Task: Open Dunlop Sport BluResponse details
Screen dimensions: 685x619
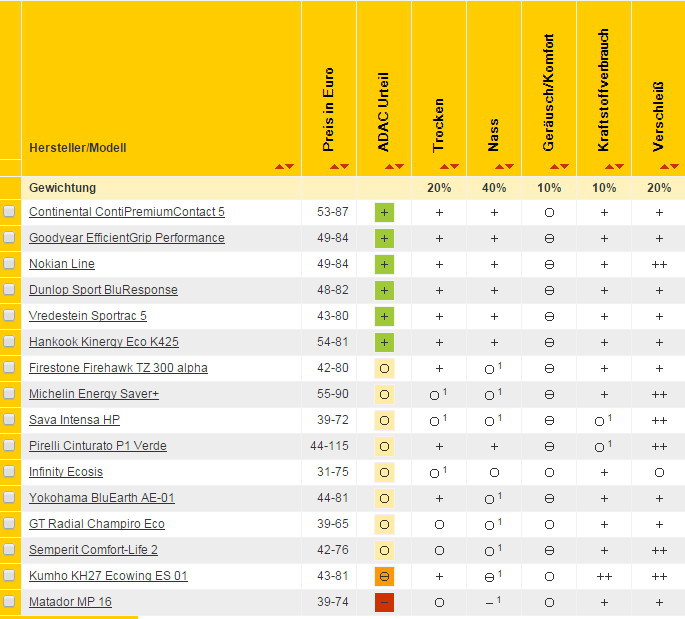Action: coord(103,290)
